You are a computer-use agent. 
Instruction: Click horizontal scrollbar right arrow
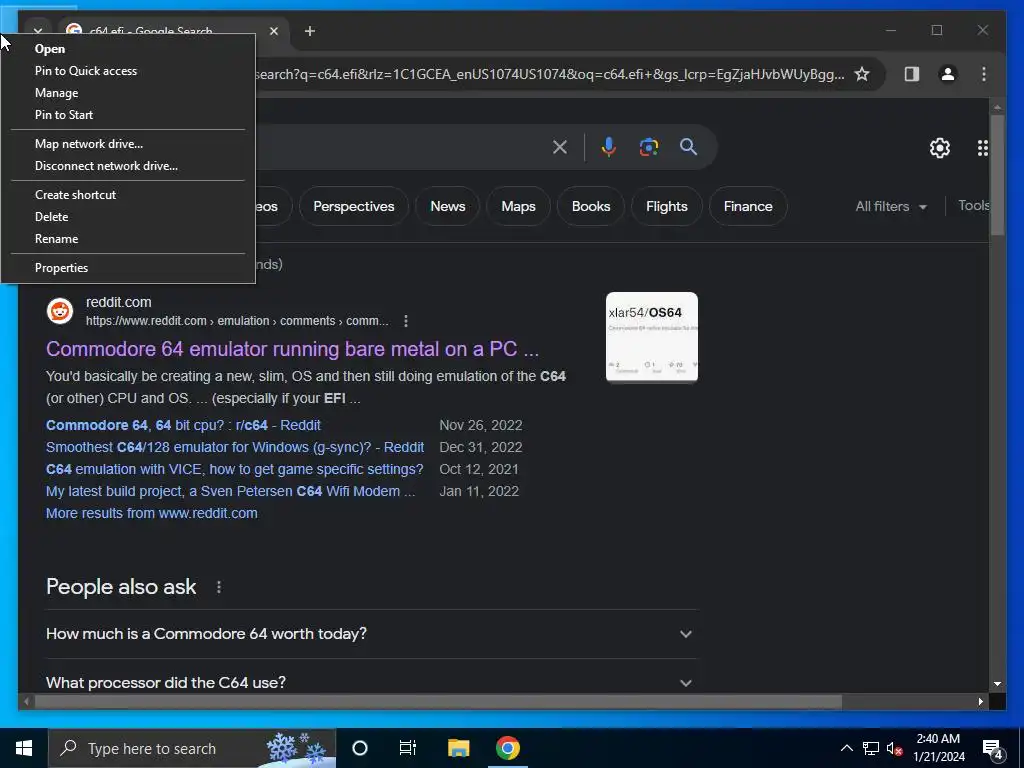(x=980, y=701)
